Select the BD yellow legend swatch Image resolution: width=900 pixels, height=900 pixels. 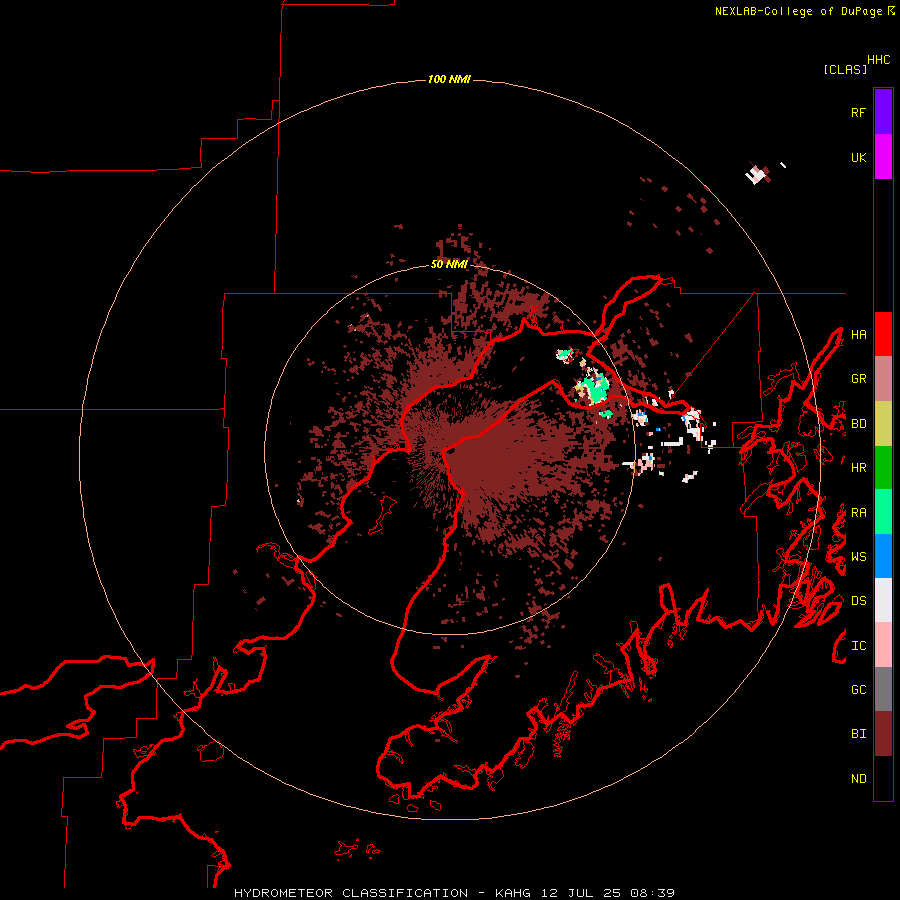coord(883,424)
